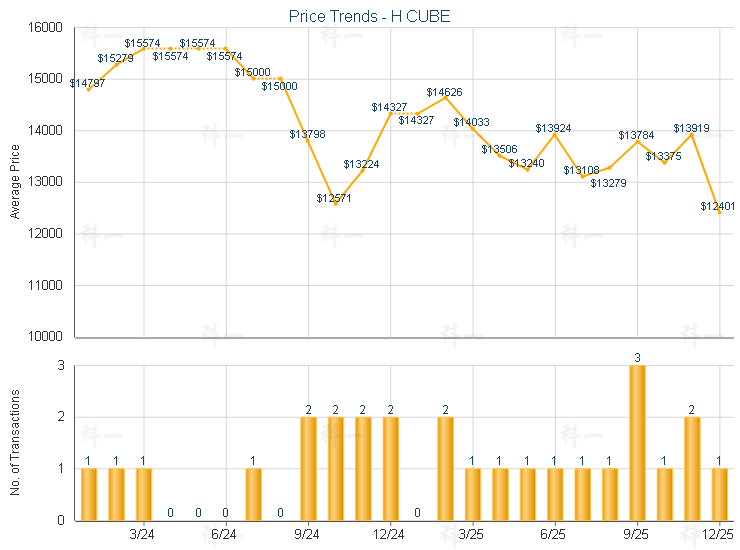The width and height of the screenshot is (740, 550).
Task: Select the $13798 data point label
Action: (x=307, y=133)
